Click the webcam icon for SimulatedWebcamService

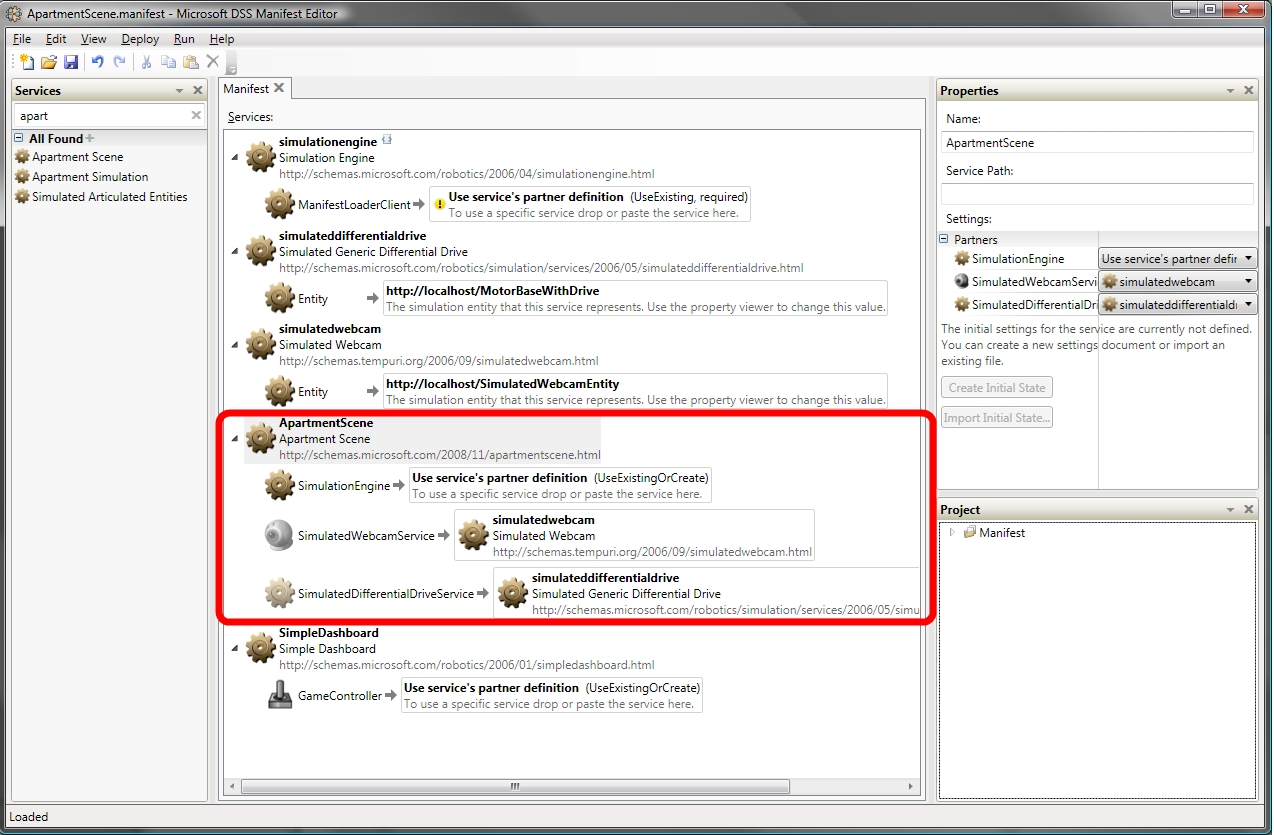[279, 535]
